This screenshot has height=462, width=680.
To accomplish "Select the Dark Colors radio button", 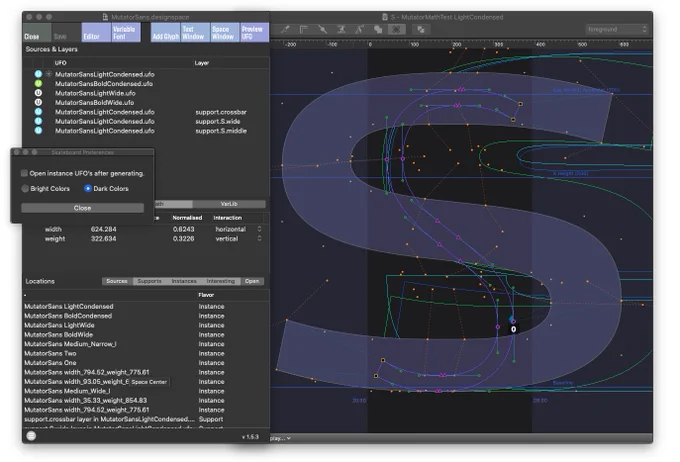I will [88, 188].
